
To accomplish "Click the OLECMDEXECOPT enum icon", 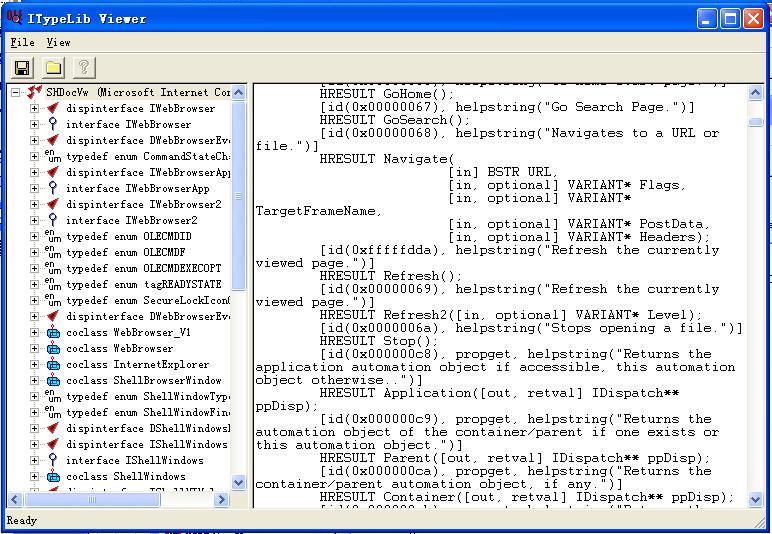I will point(53,268).
